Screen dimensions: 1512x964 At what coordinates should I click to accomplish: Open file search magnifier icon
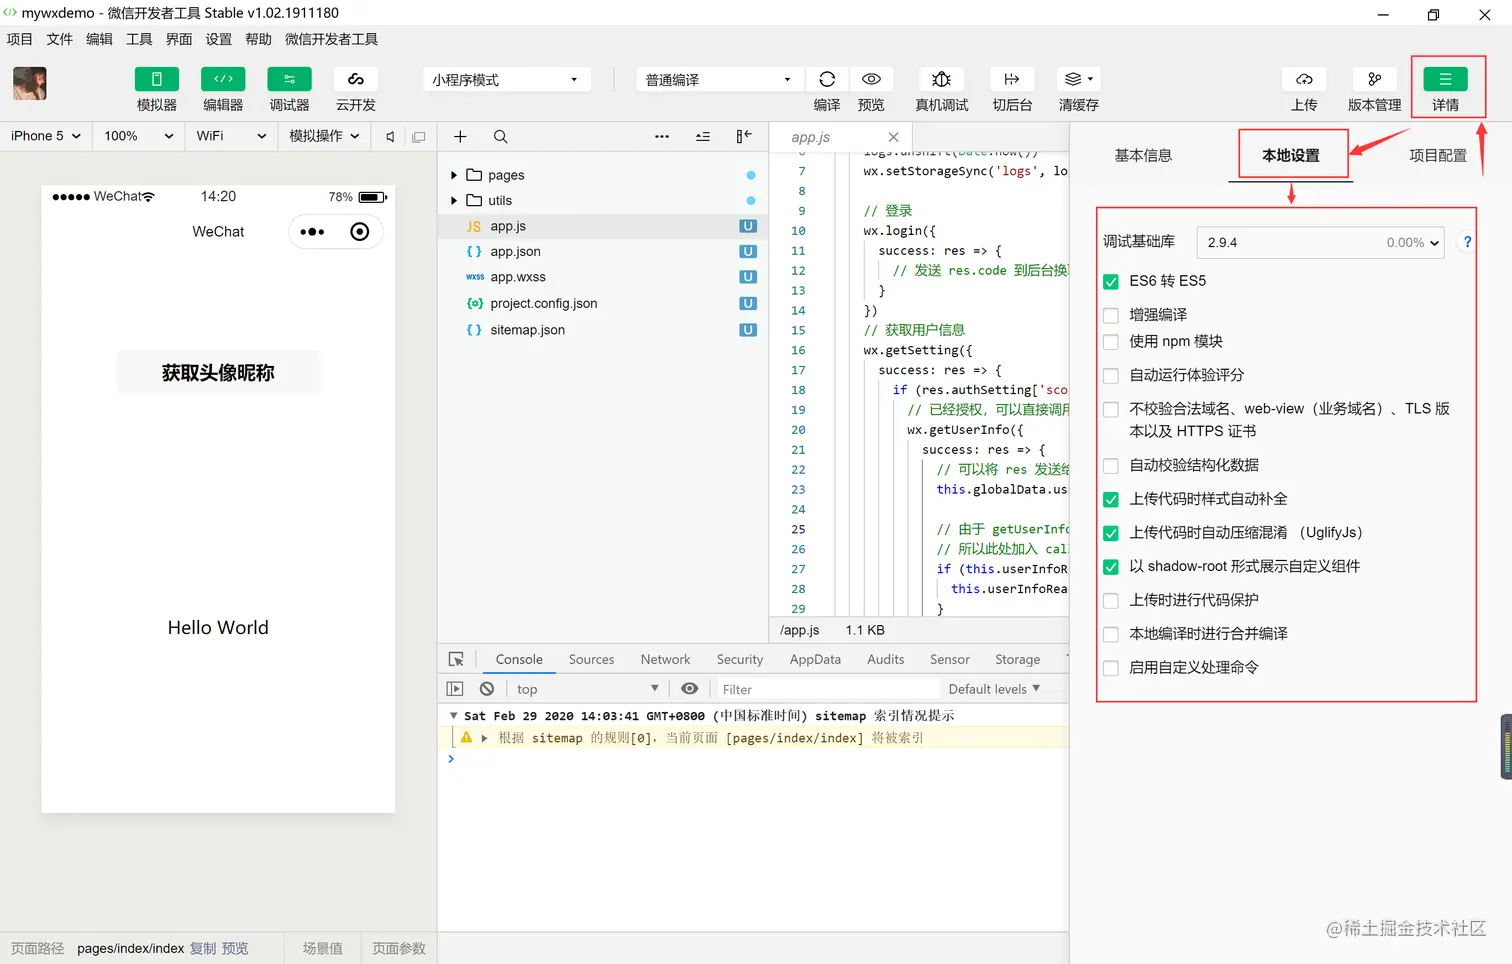point(500,137)
